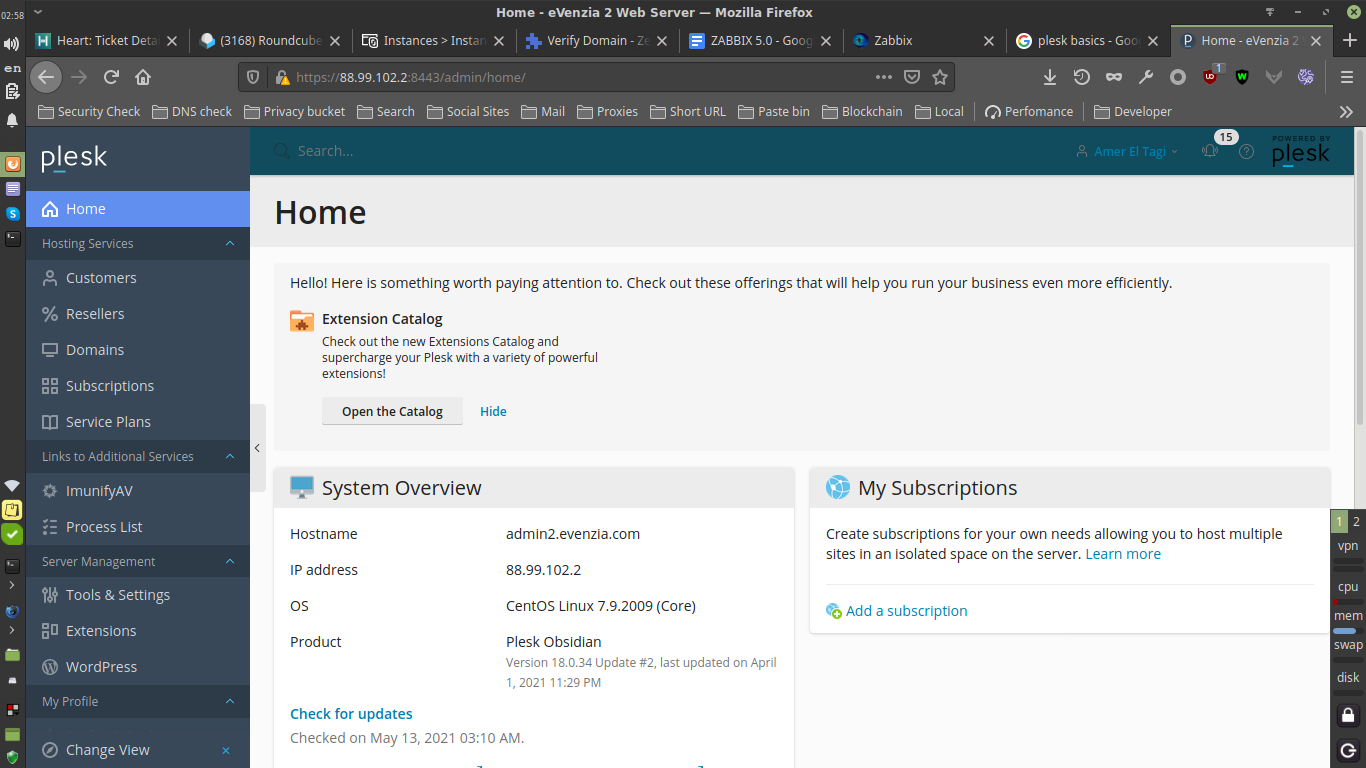Image resolution: width=1366 pixels, height=768 pixels.
Task: Open the Amer El Tagi user dropdown
Action: [1127, 151]
